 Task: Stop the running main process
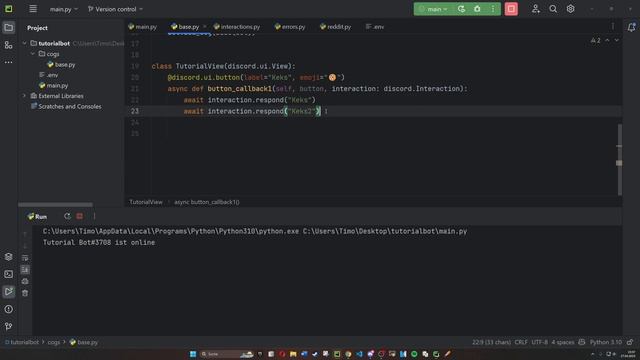coord(511,9)
